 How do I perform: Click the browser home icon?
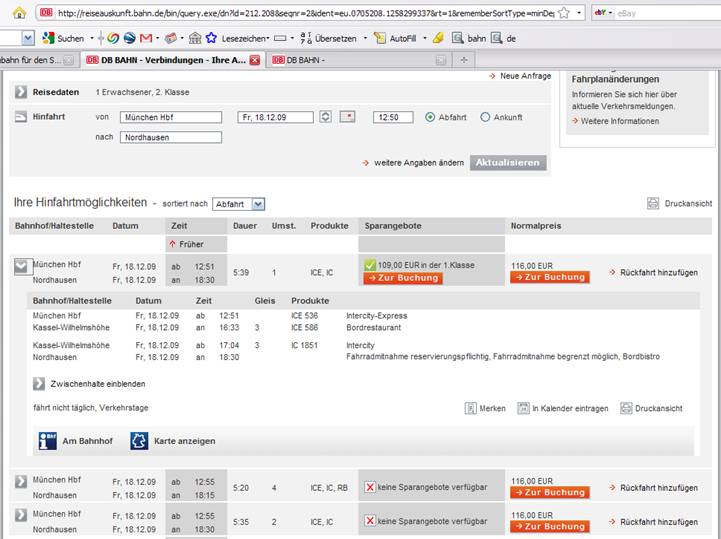tap(19, 13)
